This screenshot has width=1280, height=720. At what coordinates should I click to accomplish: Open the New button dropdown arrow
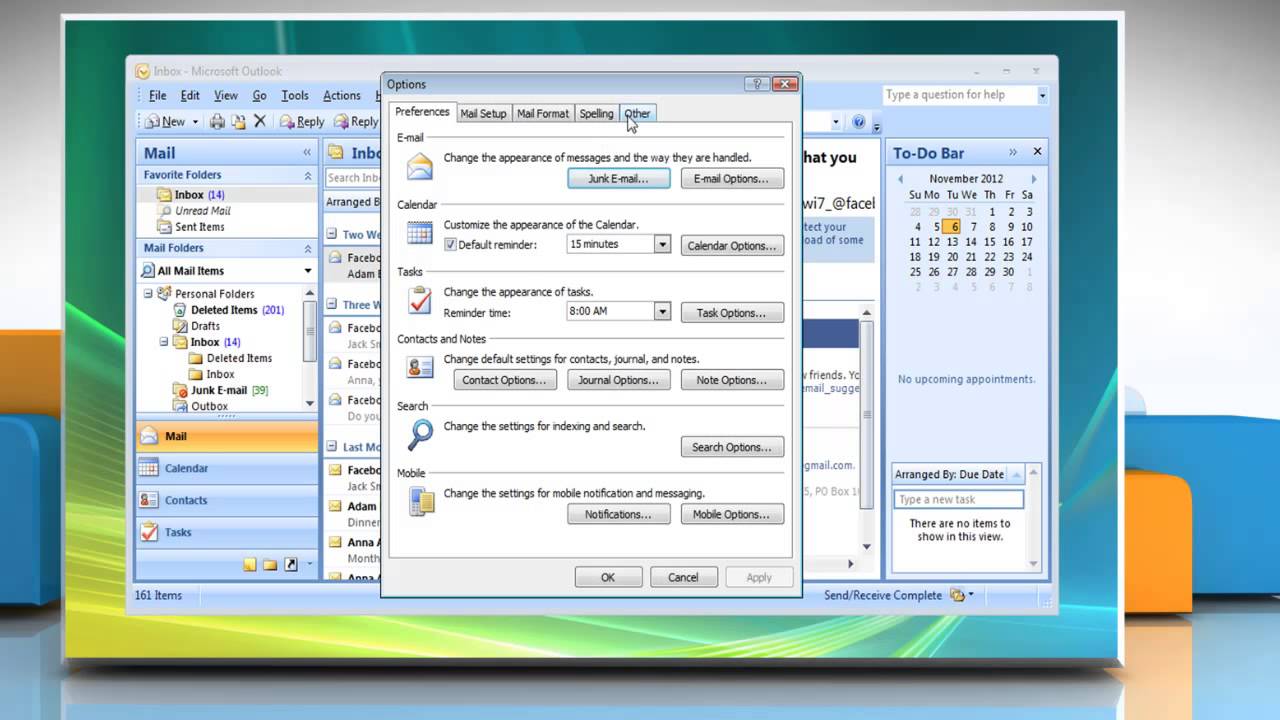(x=195, y=122)
